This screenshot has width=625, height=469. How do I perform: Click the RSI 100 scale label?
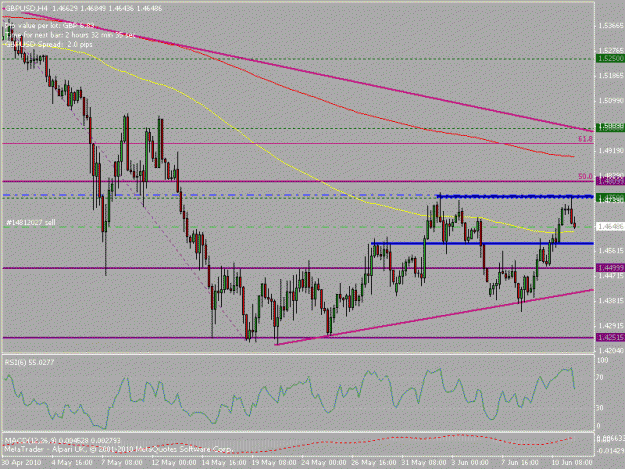pos(602,360)
